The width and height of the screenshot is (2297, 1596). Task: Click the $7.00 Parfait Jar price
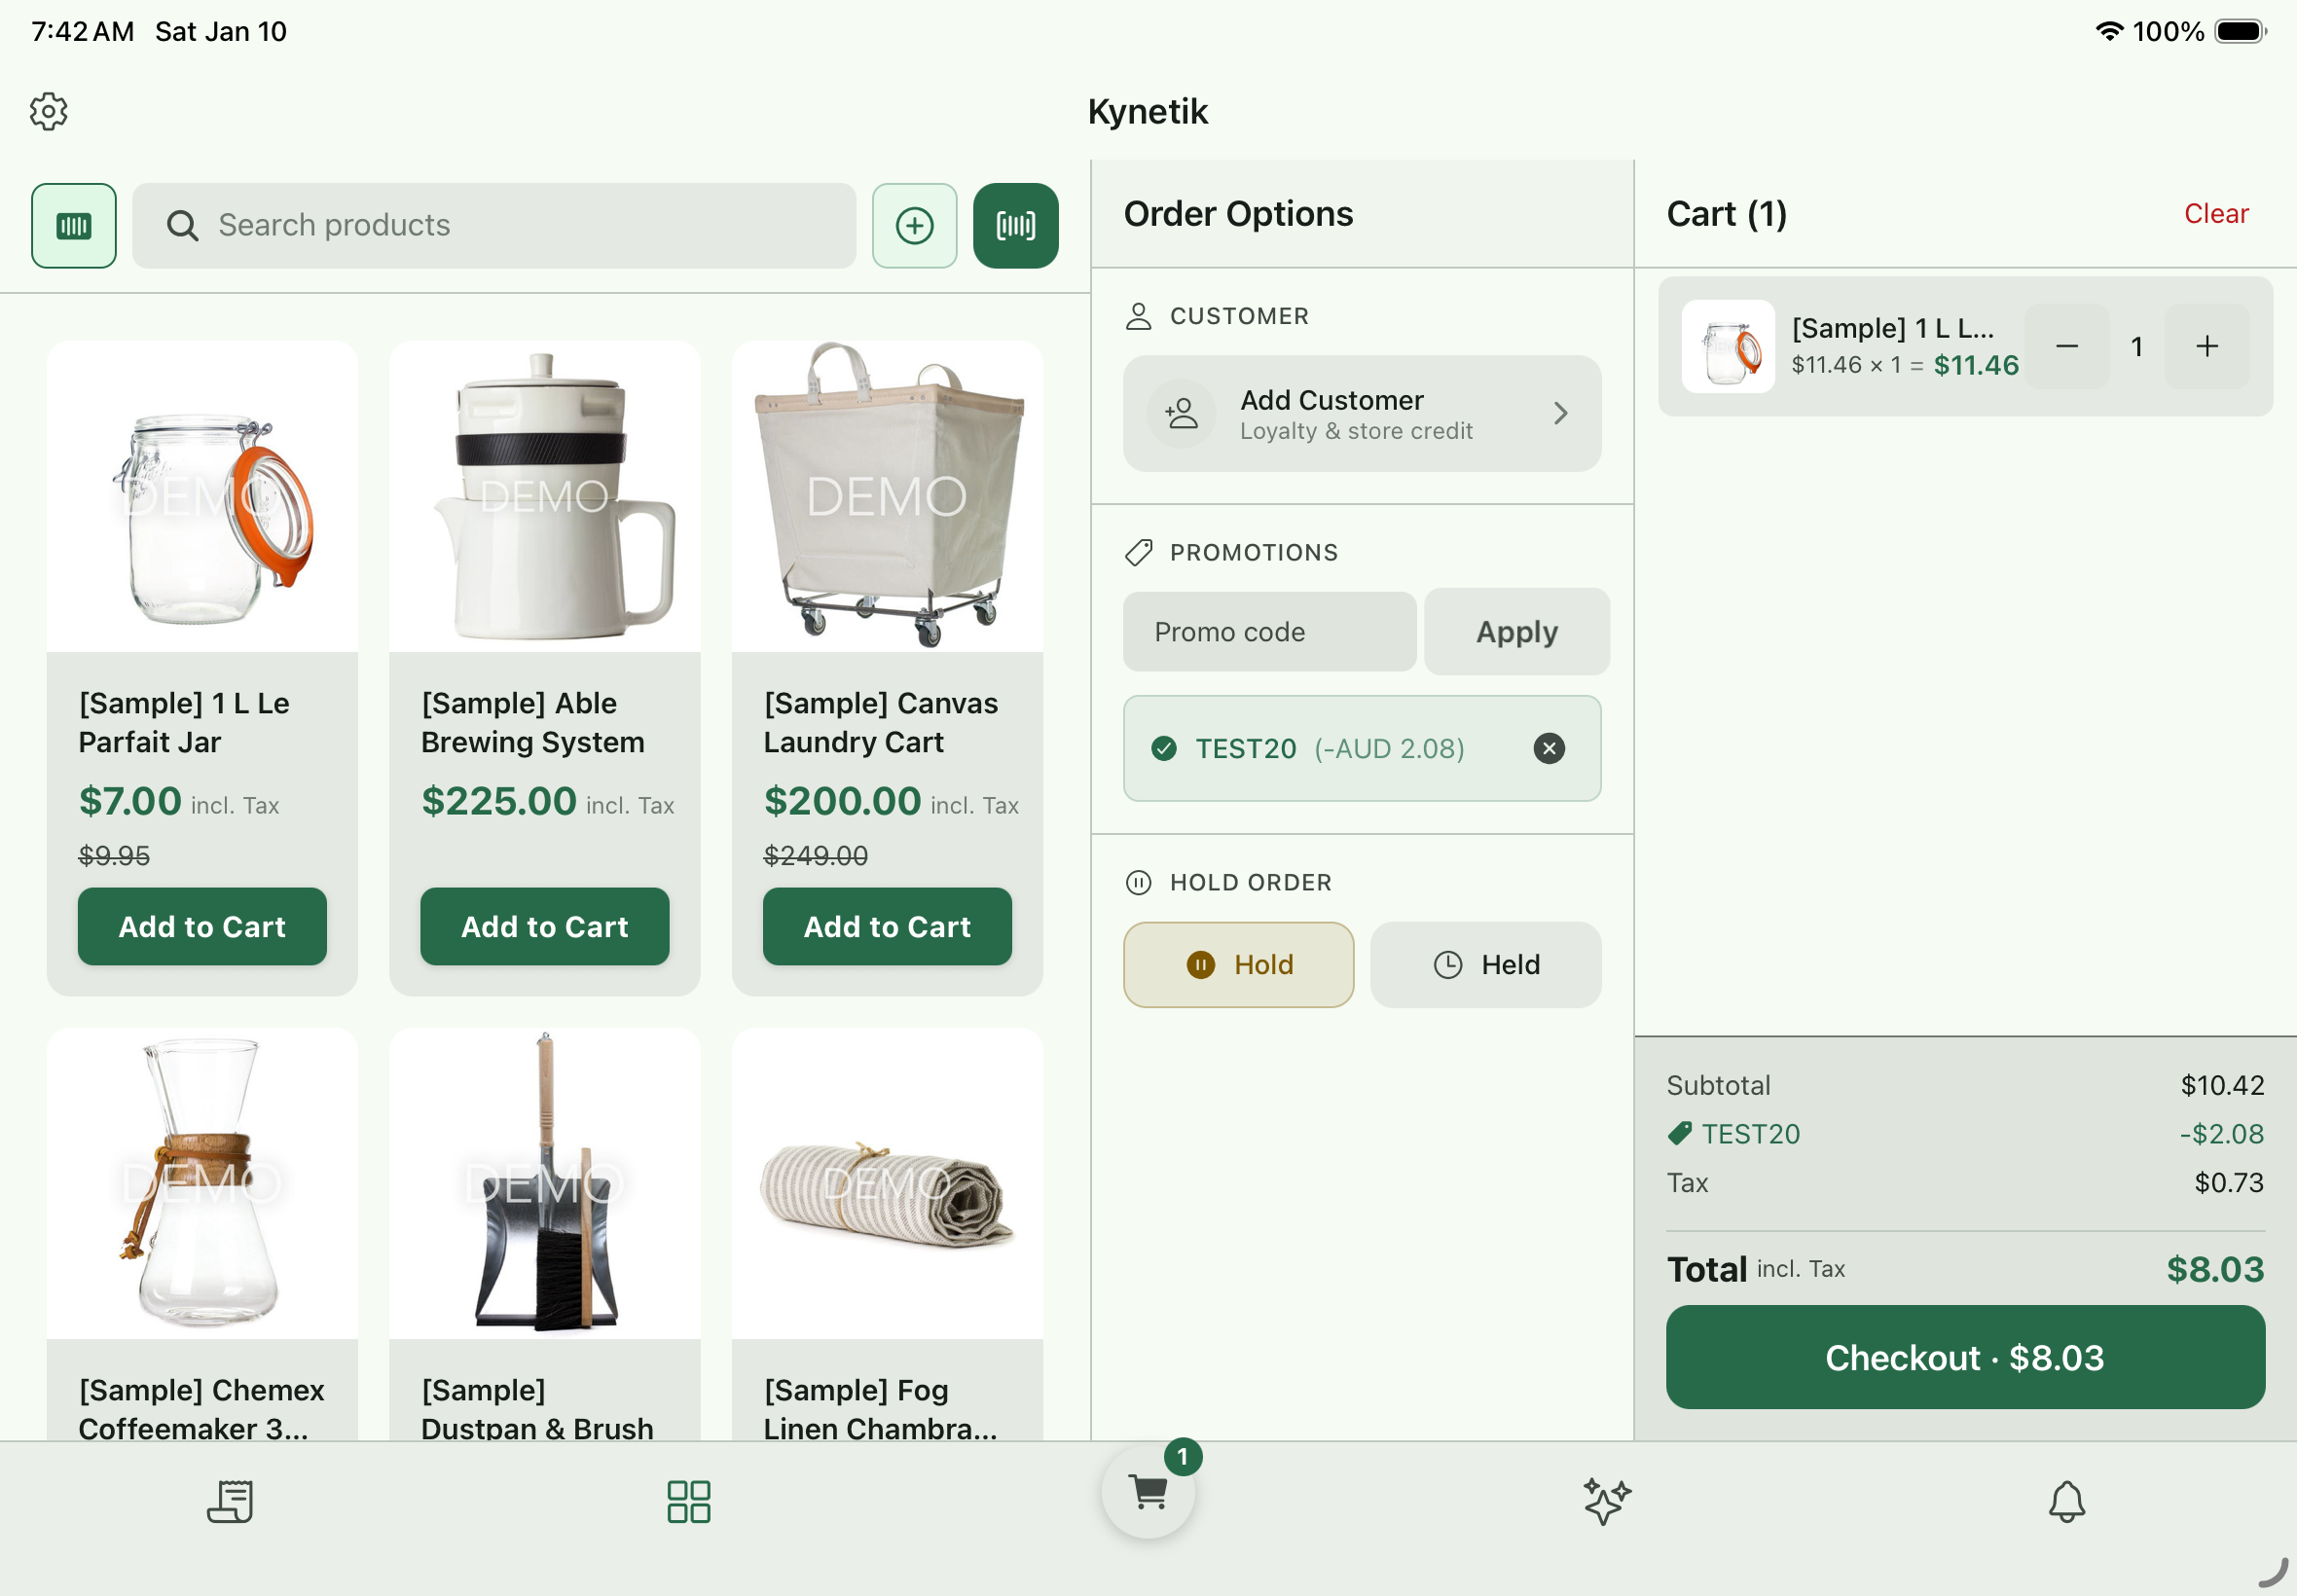tap(130, 801)
